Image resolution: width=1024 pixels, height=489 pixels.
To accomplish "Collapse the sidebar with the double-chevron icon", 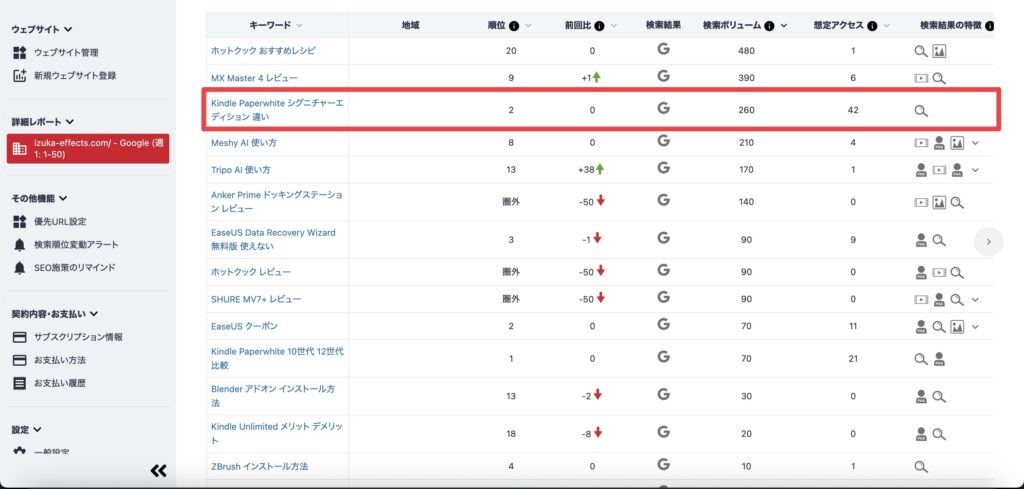I will click(158, 471).
